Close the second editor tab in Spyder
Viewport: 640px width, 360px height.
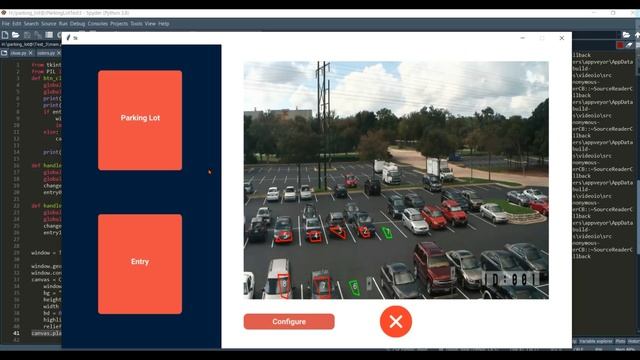tap(59, 53)
